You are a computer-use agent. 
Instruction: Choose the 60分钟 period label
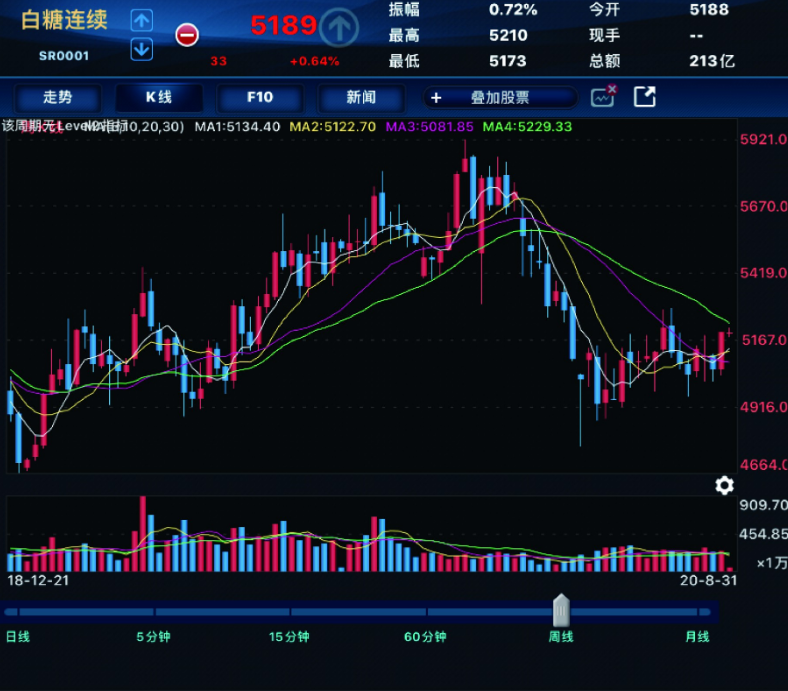click(x=425, y=637)
